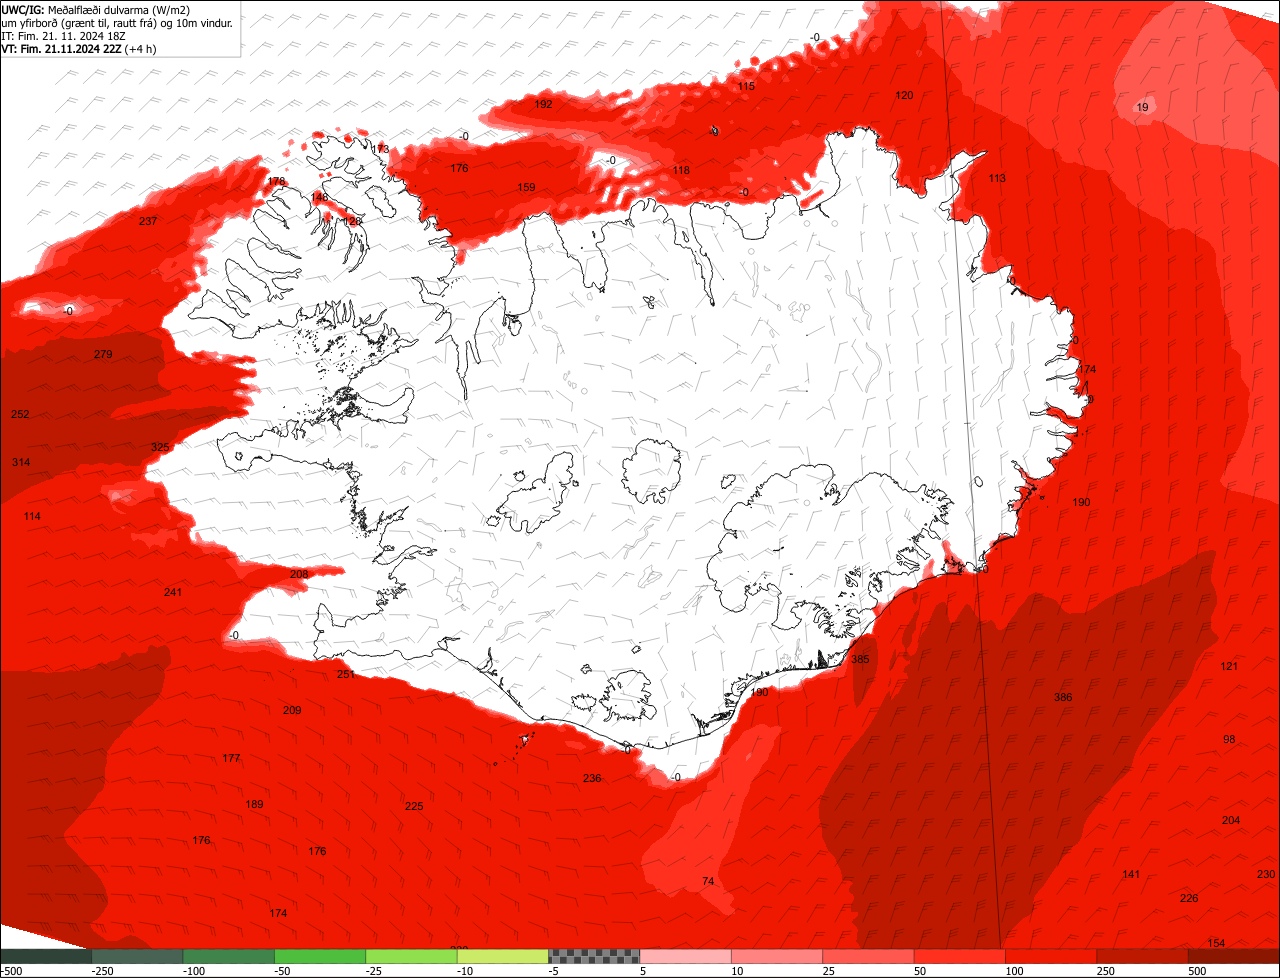
Task: Click the flux value 208 on the map
Action: pos(299,574)
